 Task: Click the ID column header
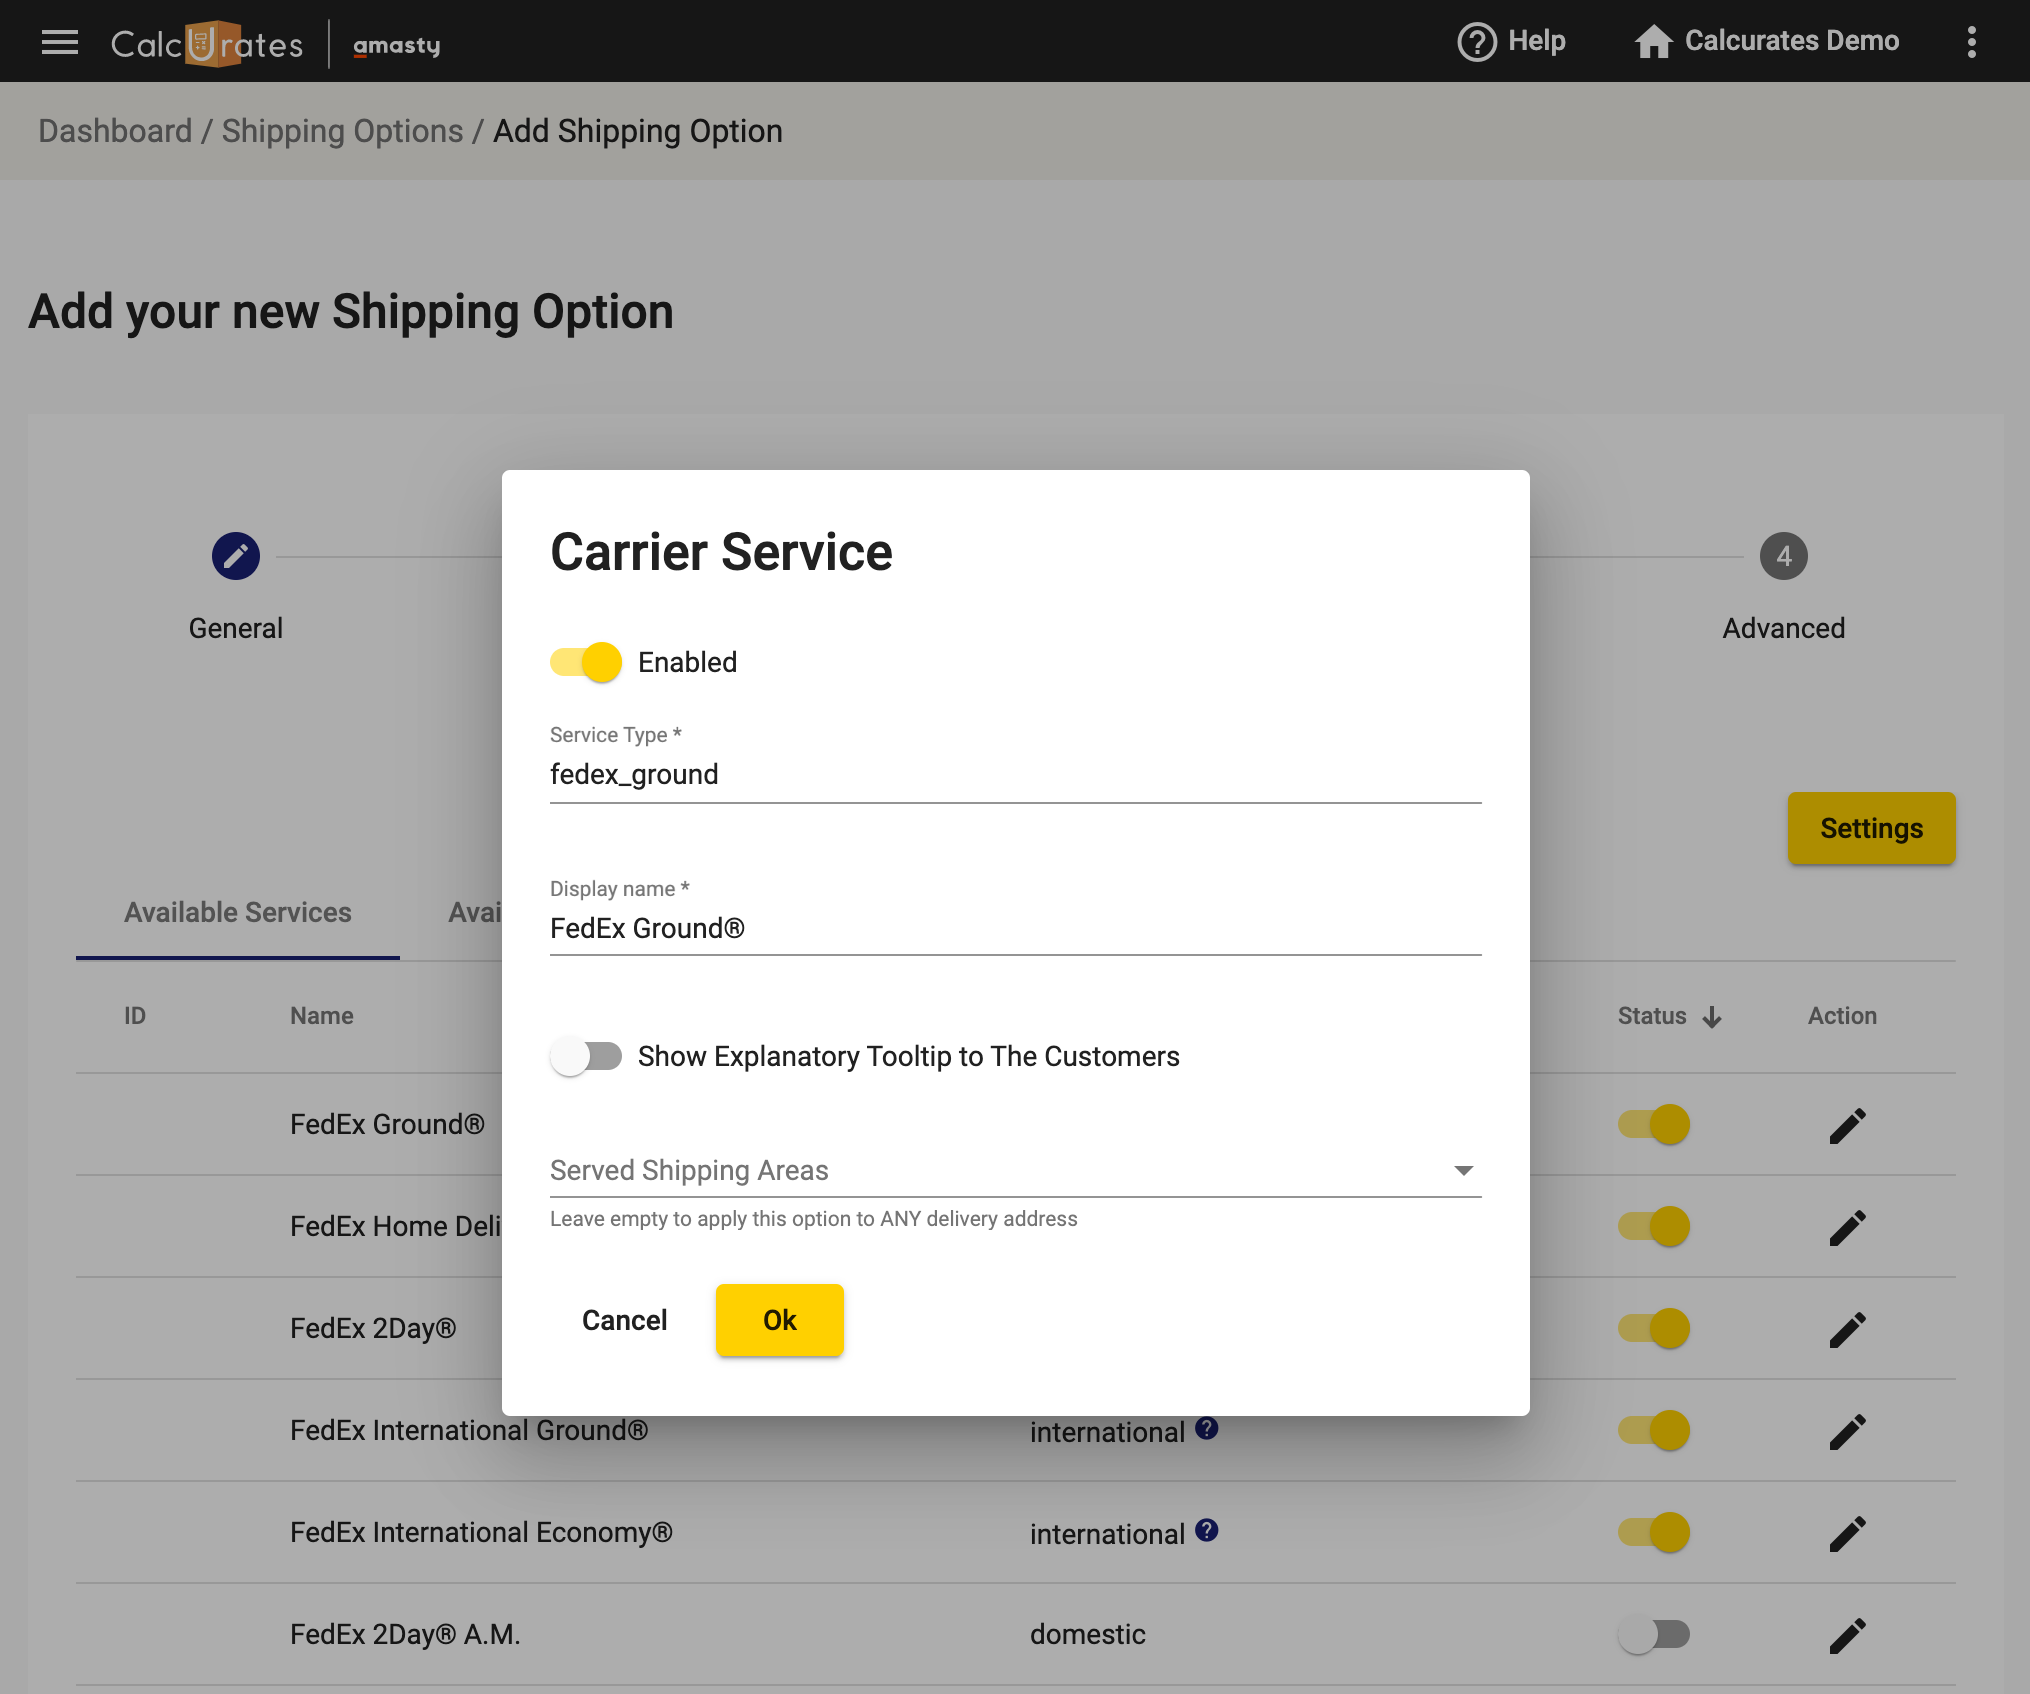click(135, 1016)
